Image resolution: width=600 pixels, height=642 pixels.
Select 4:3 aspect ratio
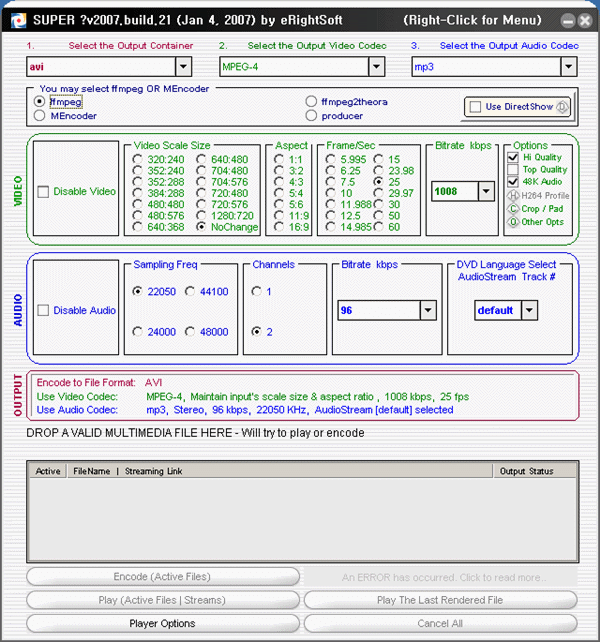279,181
